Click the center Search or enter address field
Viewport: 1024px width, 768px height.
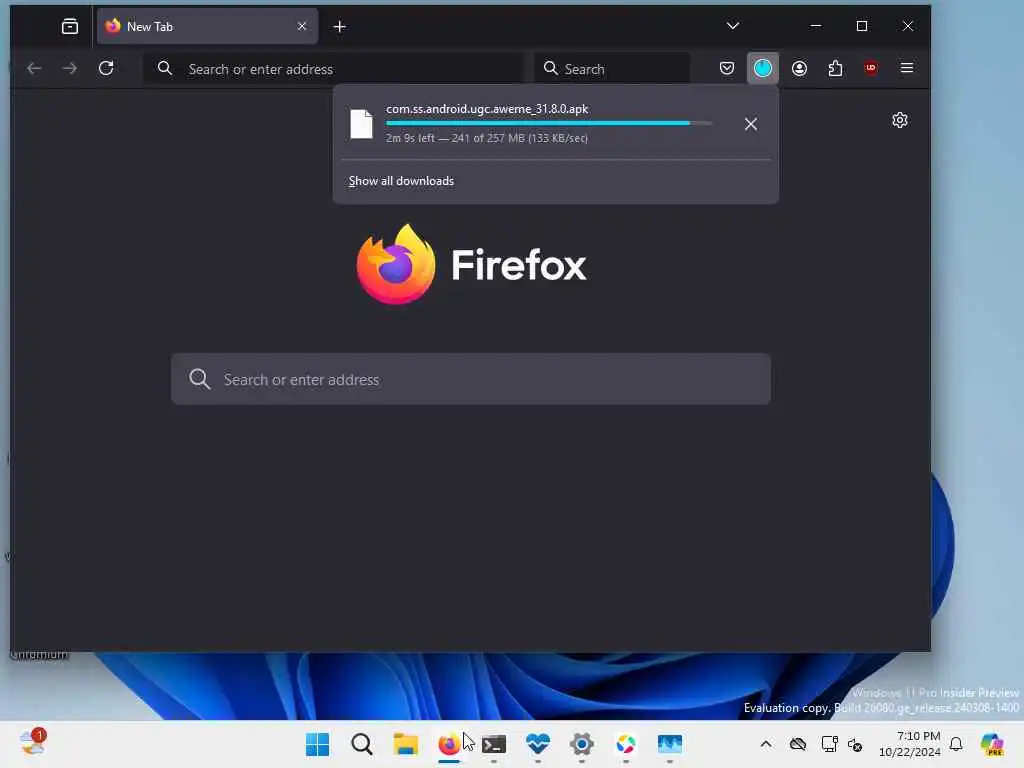pyautogui.click(x=471, y=379)
